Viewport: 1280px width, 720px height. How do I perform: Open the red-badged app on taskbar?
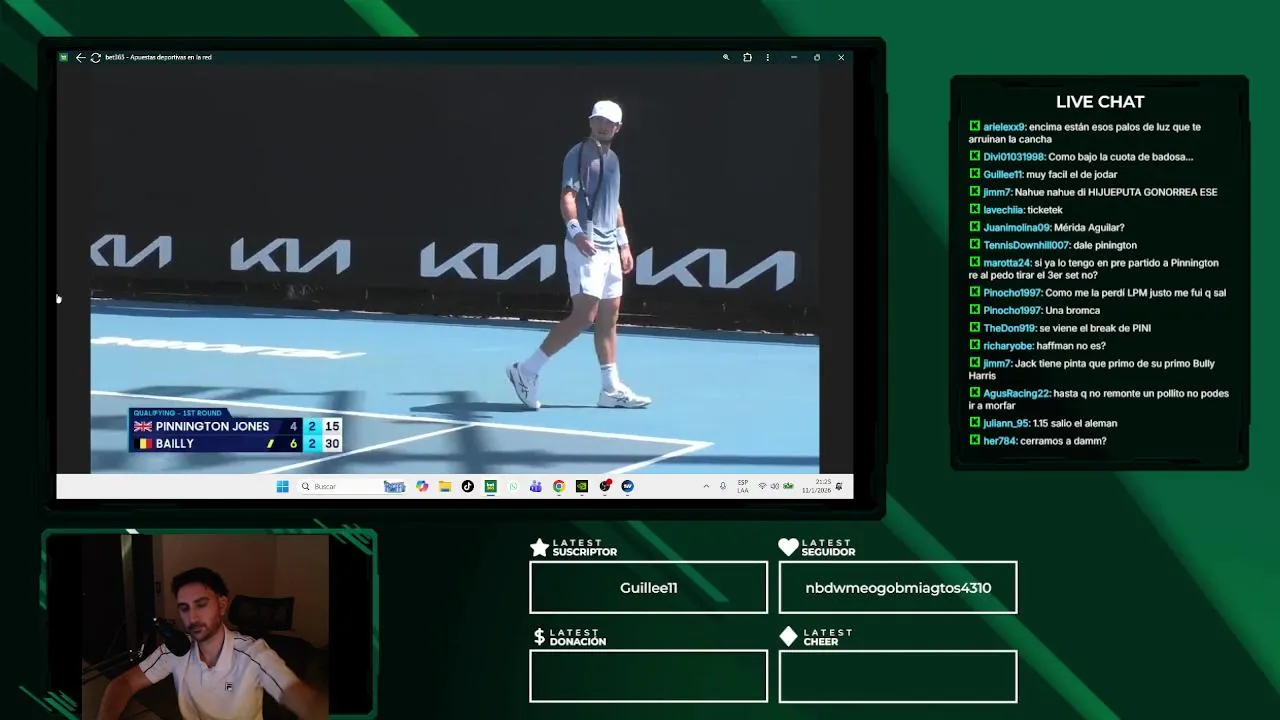coord(605,486)
